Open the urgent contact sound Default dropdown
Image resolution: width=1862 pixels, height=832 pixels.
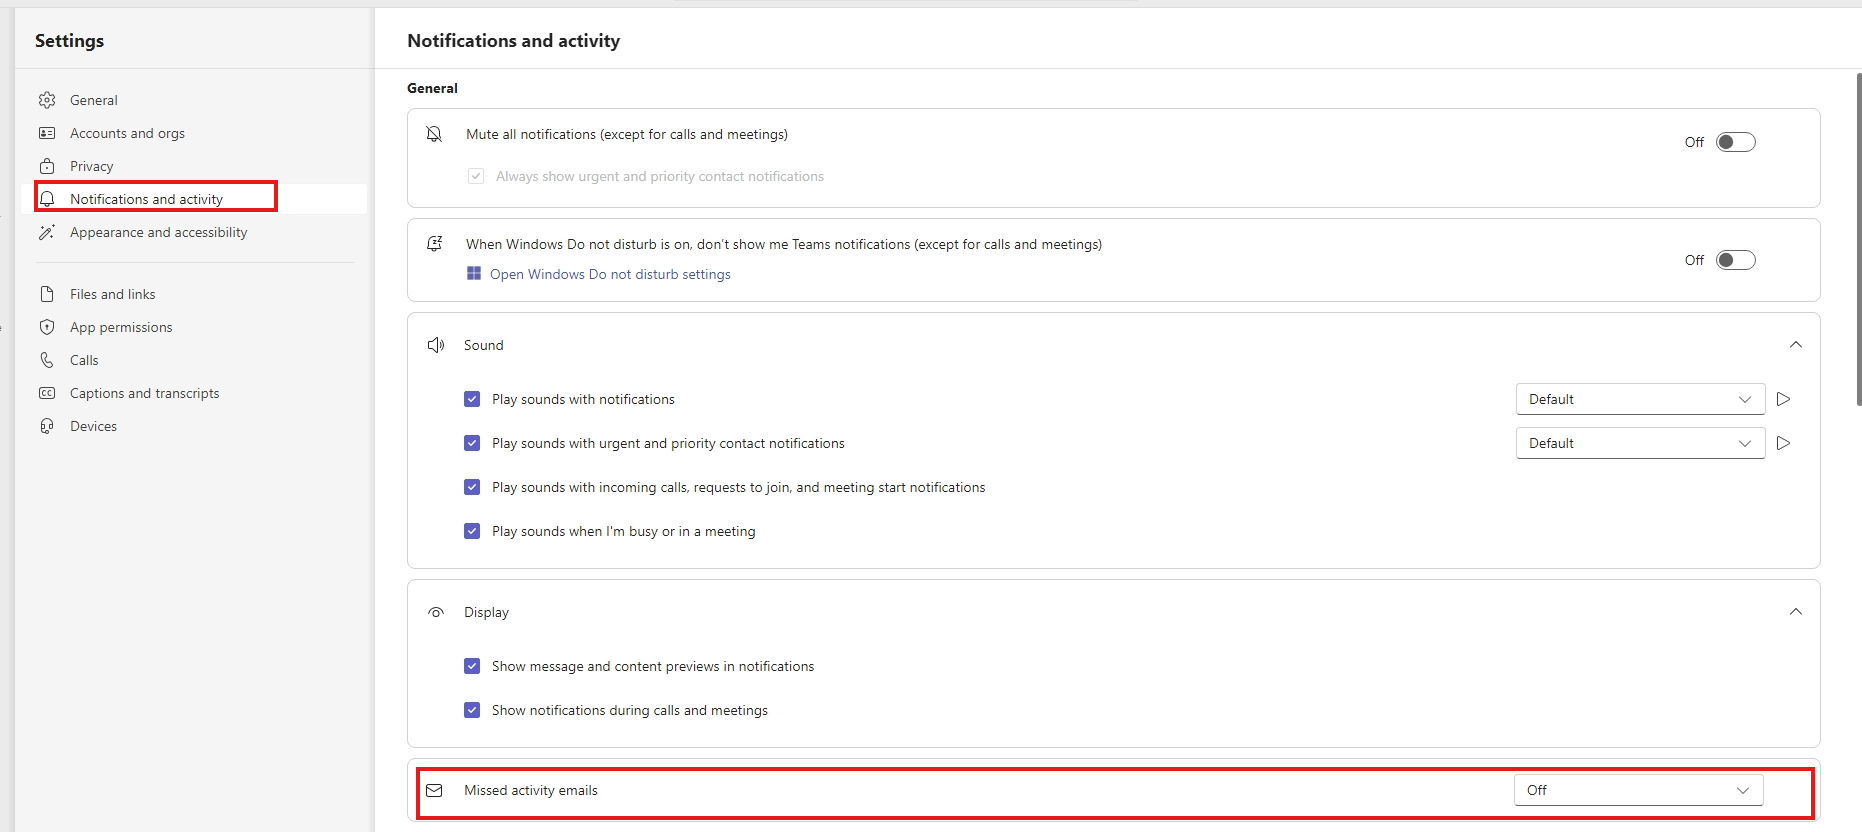click(1640, 443)
